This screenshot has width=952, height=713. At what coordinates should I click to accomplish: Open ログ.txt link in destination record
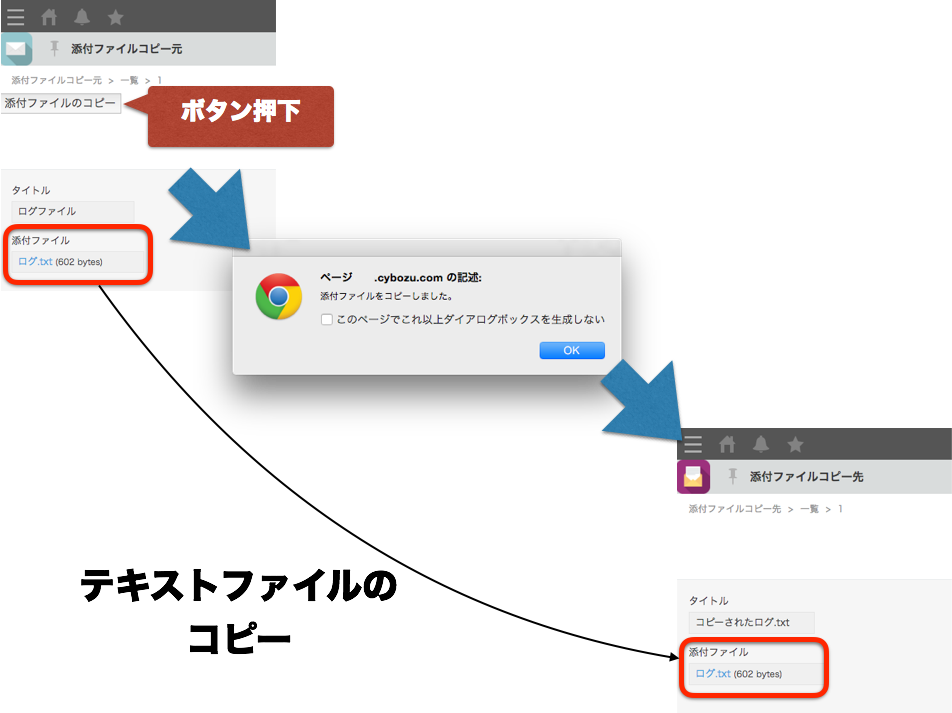coord(713,674)
